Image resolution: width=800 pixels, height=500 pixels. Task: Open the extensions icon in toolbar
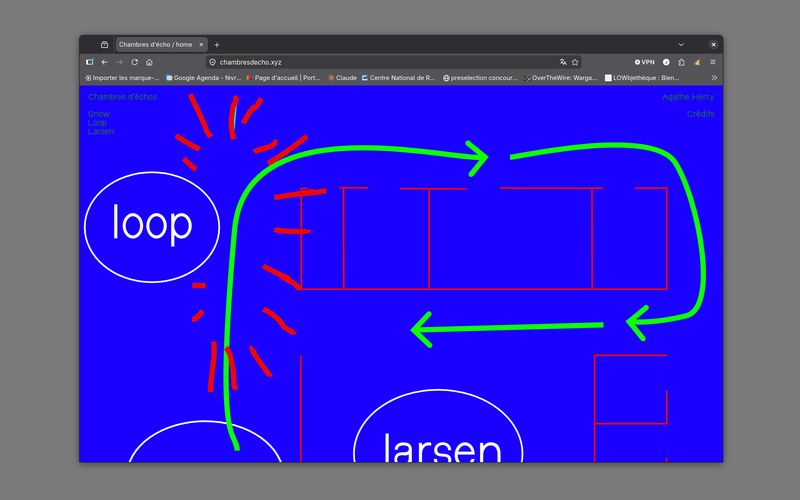[681, 62]
